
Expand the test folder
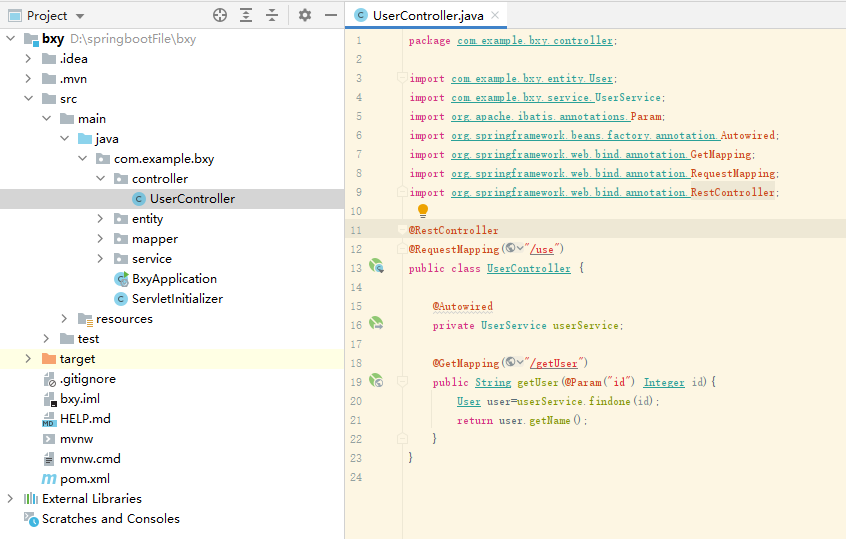pos(46,338)
